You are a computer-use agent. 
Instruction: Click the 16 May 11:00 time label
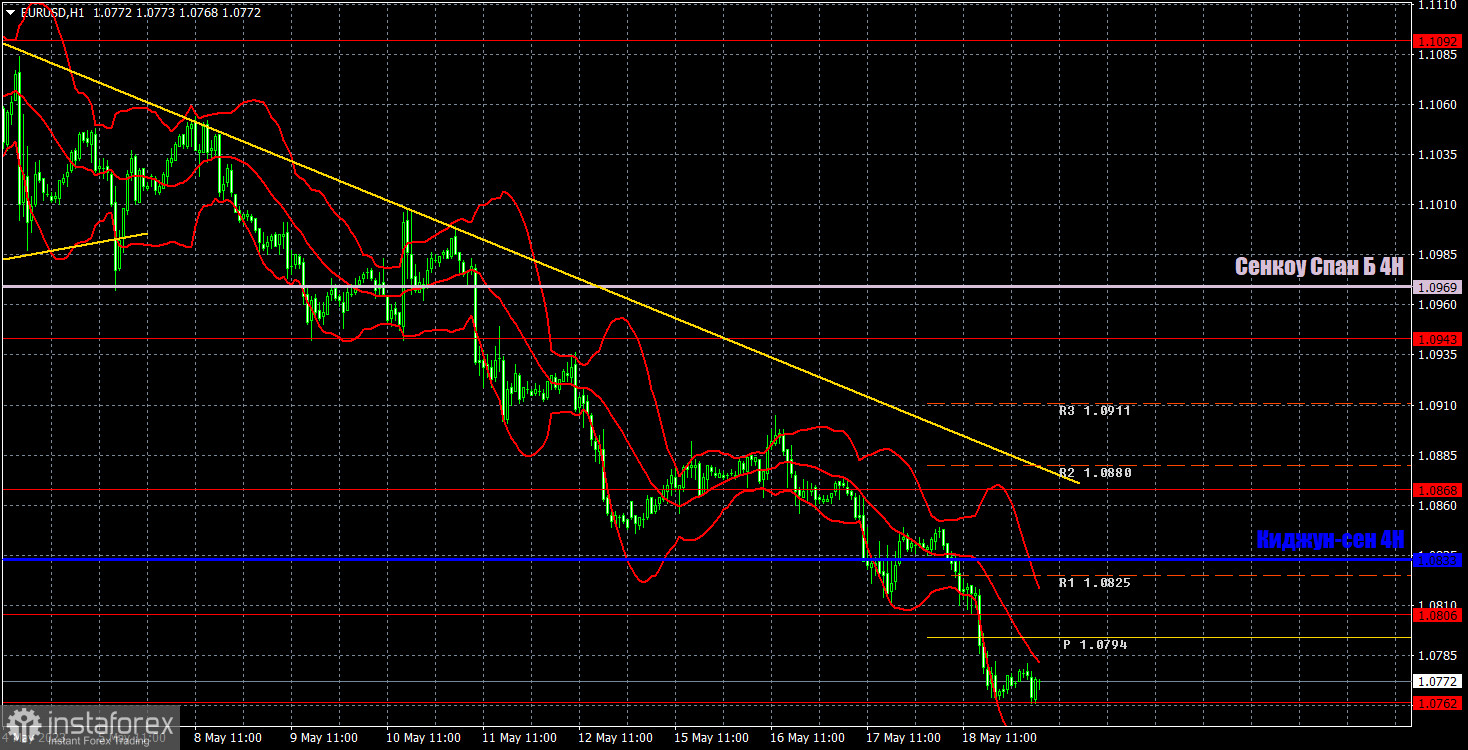[809, 738]
